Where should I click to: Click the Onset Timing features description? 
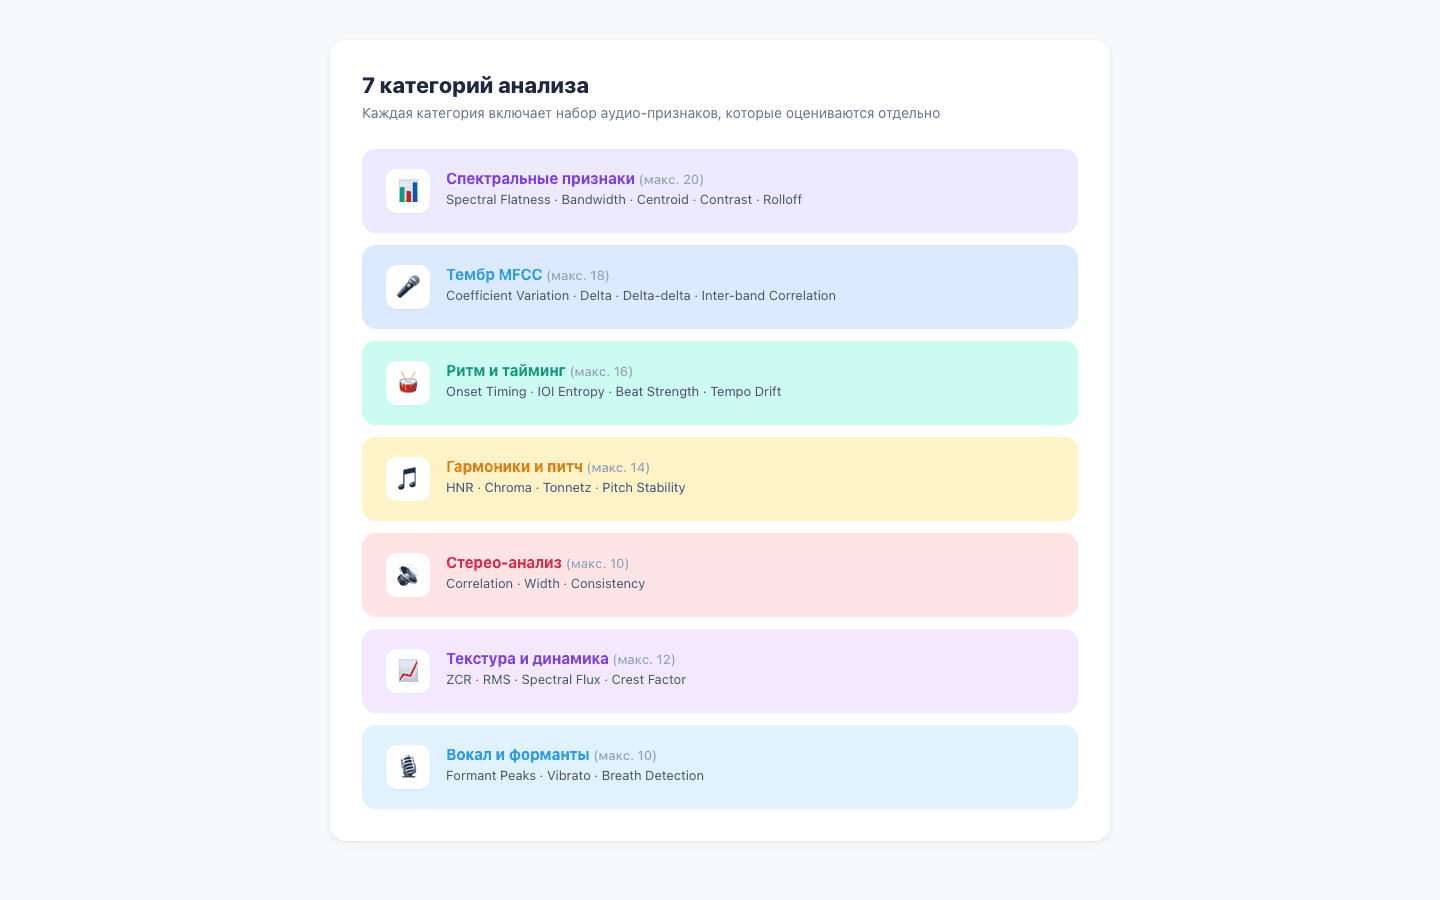click(x=613, y=392)
